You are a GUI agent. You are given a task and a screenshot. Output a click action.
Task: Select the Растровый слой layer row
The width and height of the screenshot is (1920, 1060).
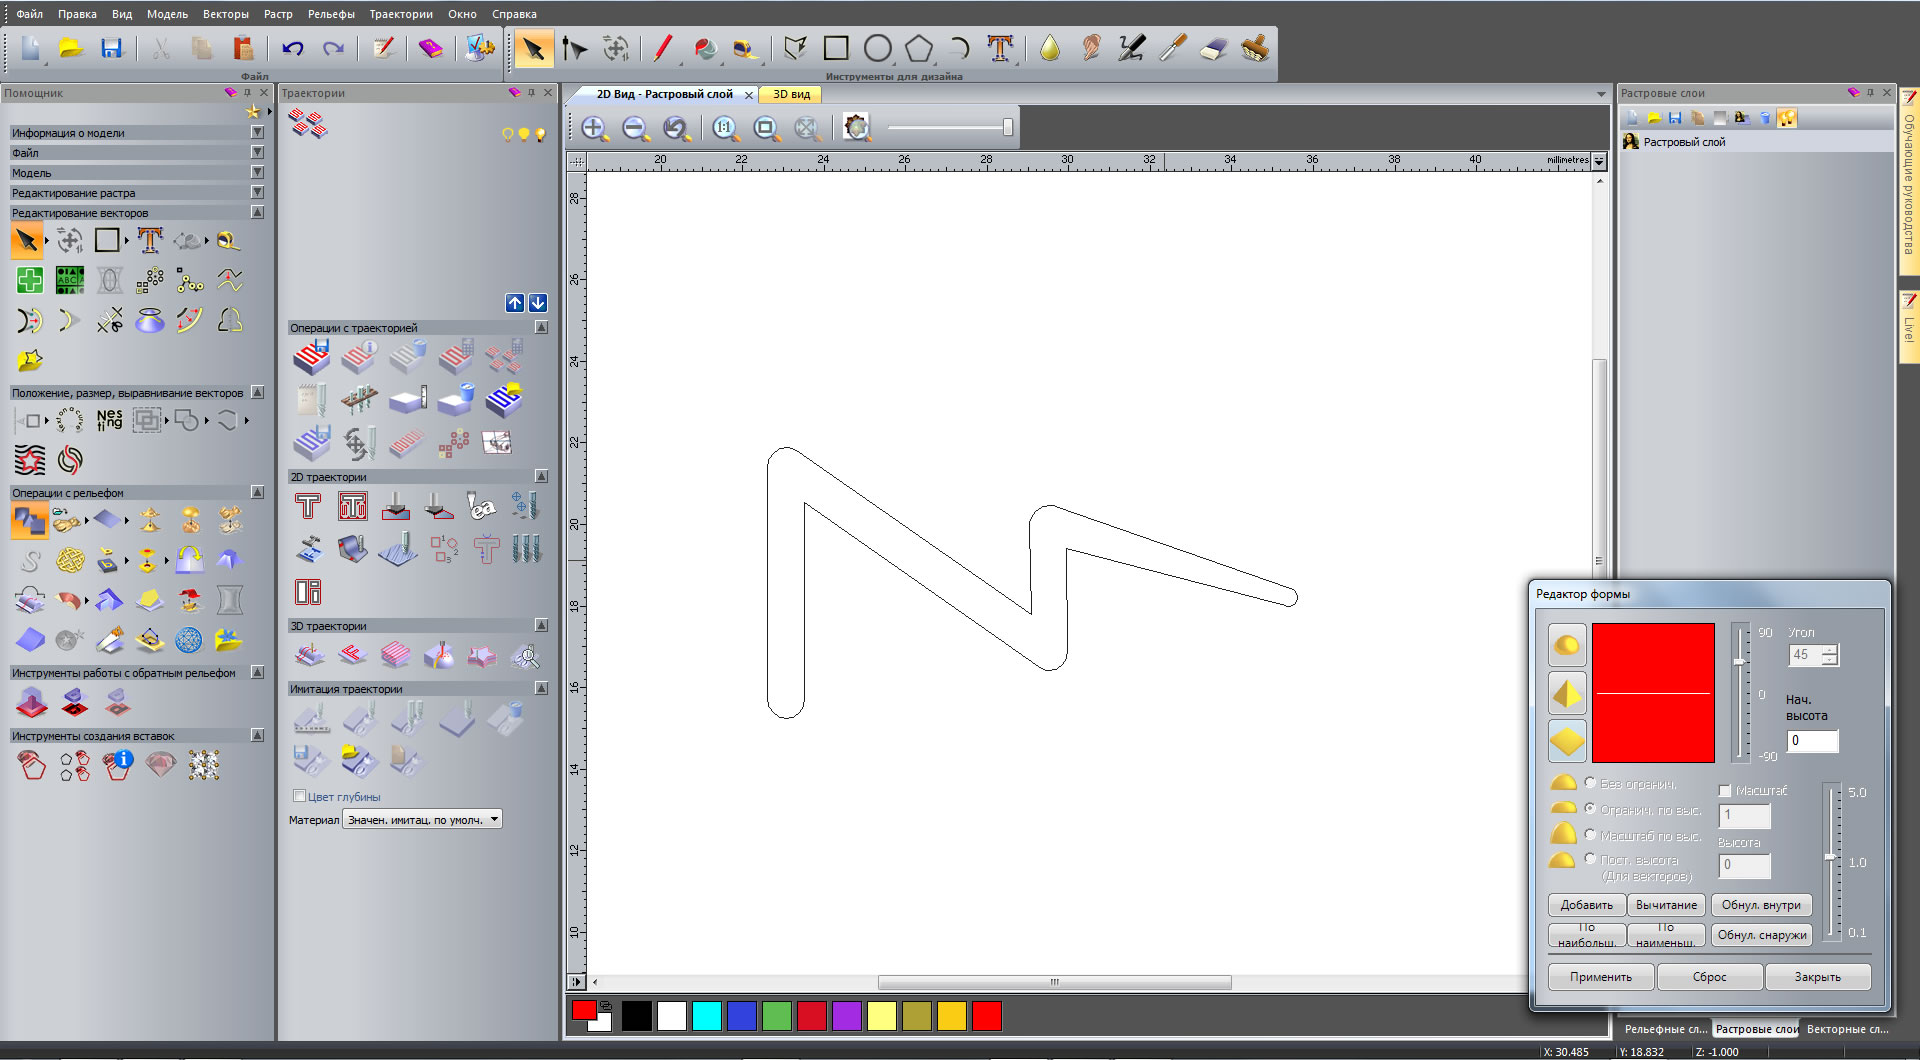[x=1756, y=142]
